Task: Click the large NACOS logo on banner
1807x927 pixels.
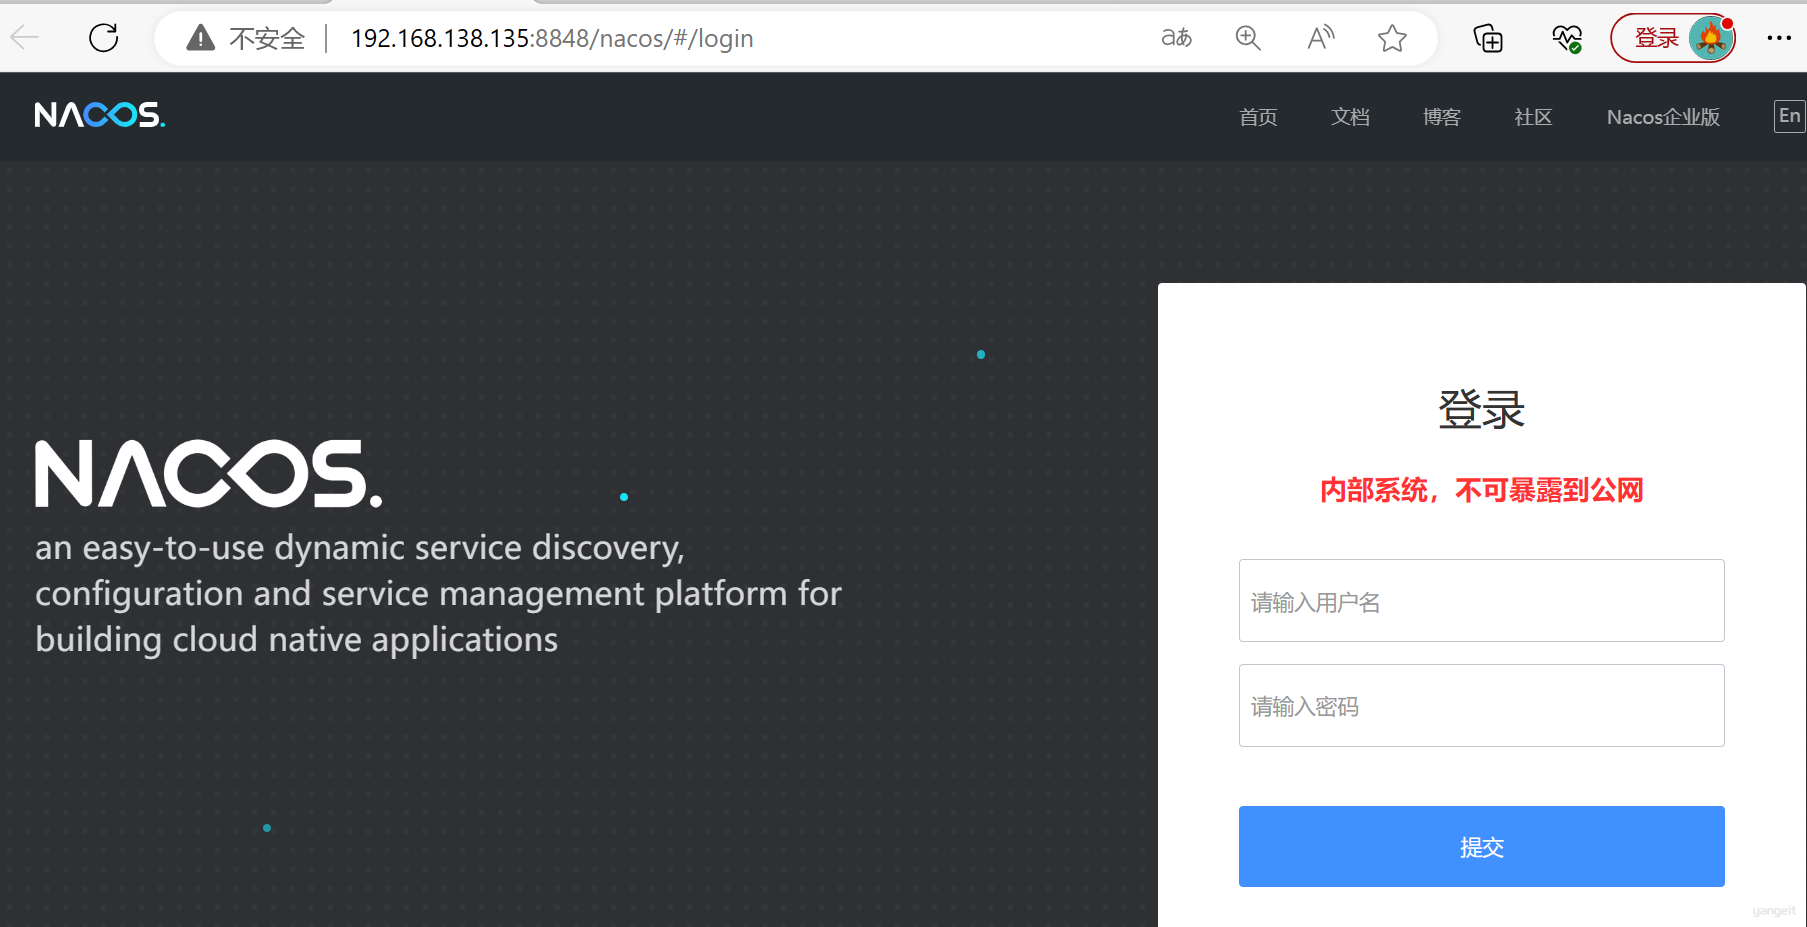Action: (209, 473)
